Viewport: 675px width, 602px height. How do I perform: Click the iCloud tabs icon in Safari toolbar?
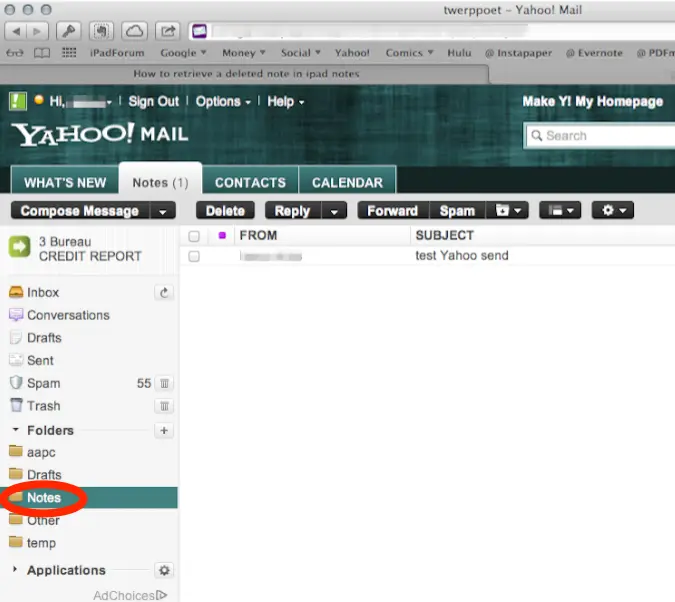(x=133, y=32)
